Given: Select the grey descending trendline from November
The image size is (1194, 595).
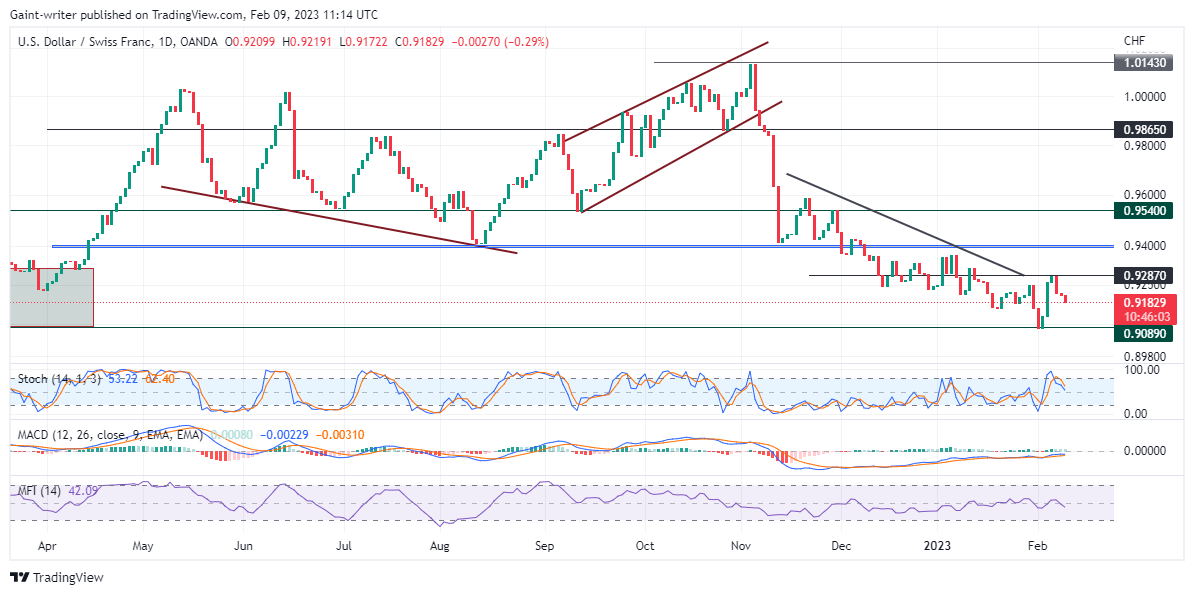Looking at the screenshot, I should (x=905, y=225).
